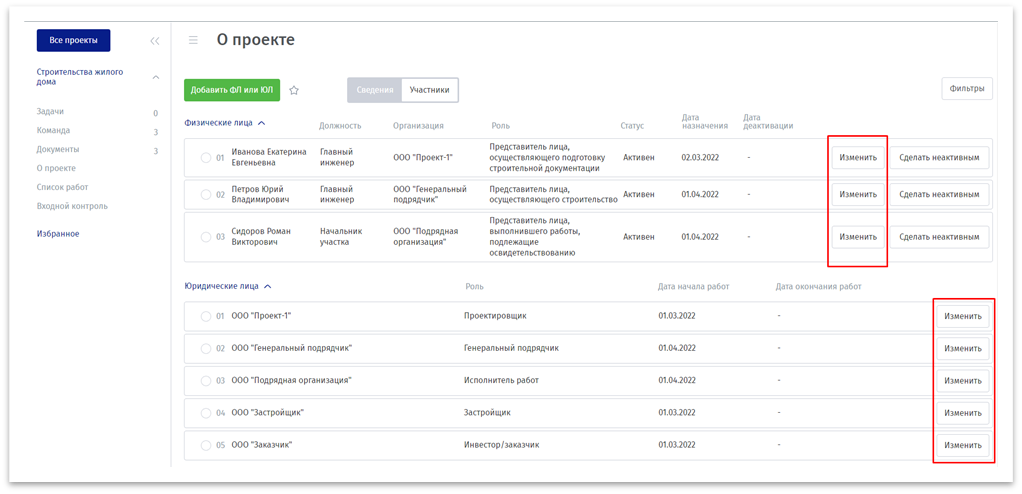Open the Фильтры panel
Image resolution: width=1022 pixels, height=494 pixels.
967,89
